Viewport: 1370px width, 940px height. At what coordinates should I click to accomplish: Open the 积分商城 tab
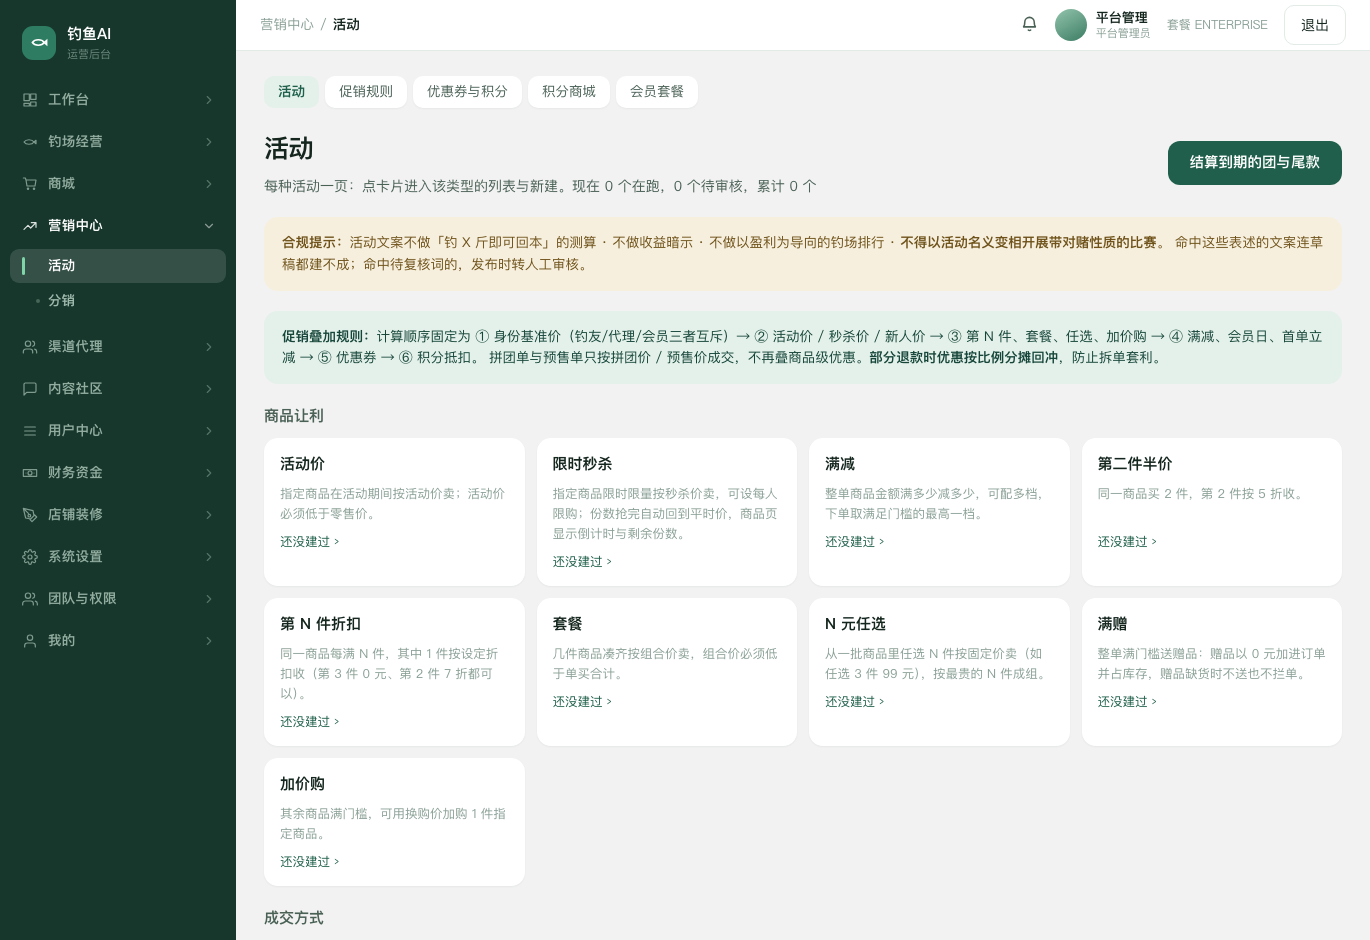[569, 92]
